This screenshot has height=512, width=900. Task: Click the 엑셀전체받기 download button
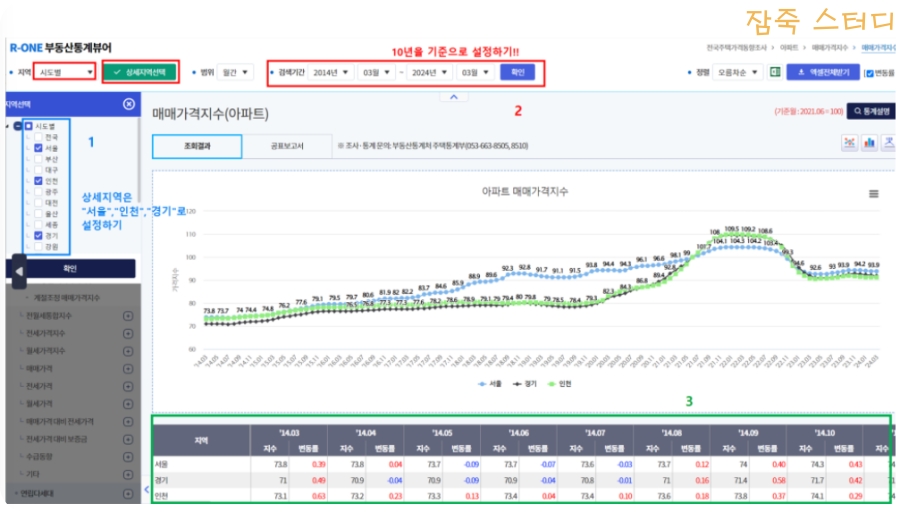[x=823, y=72]
